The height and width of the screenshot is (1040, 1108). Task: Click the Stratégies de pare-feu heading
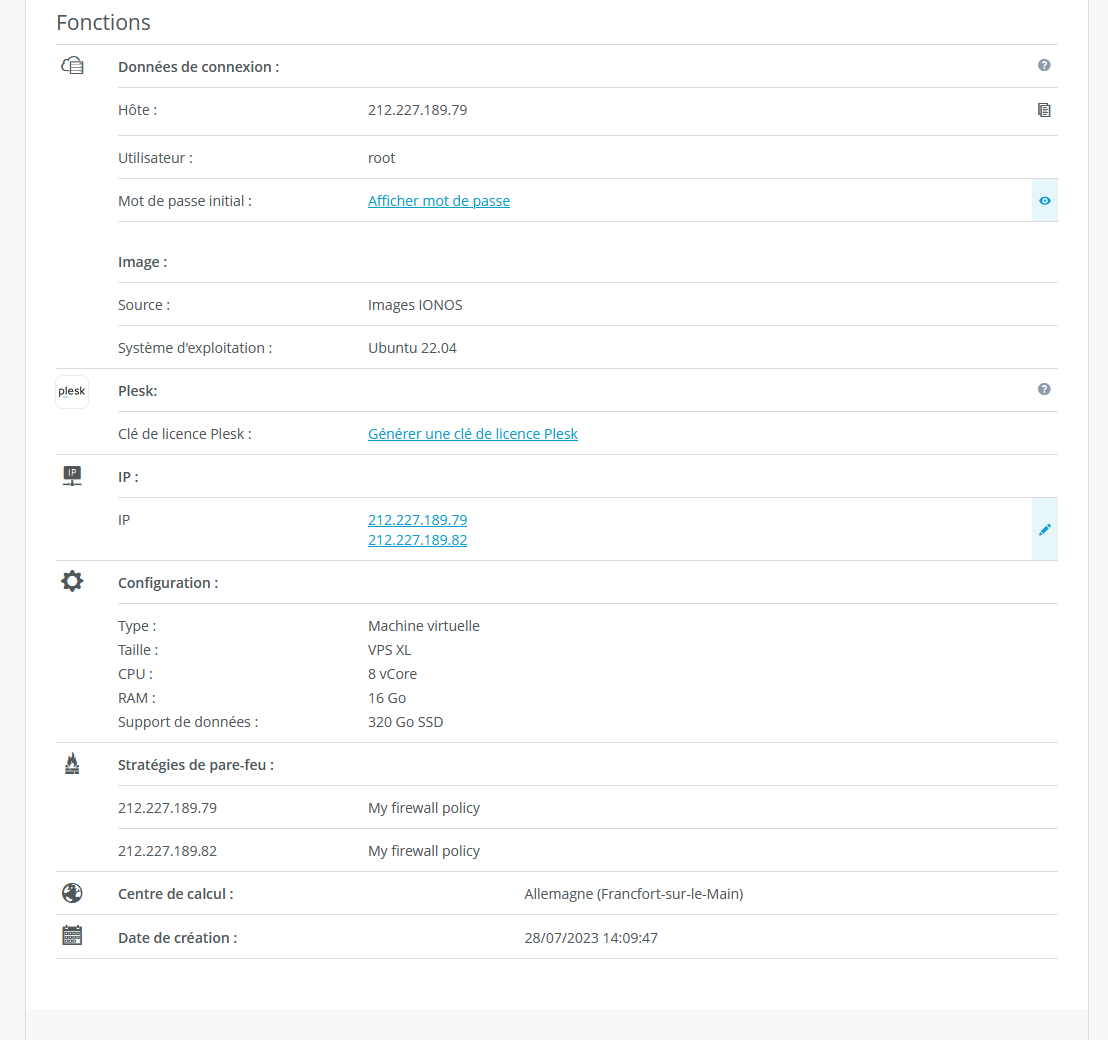[x=196, y=765]
